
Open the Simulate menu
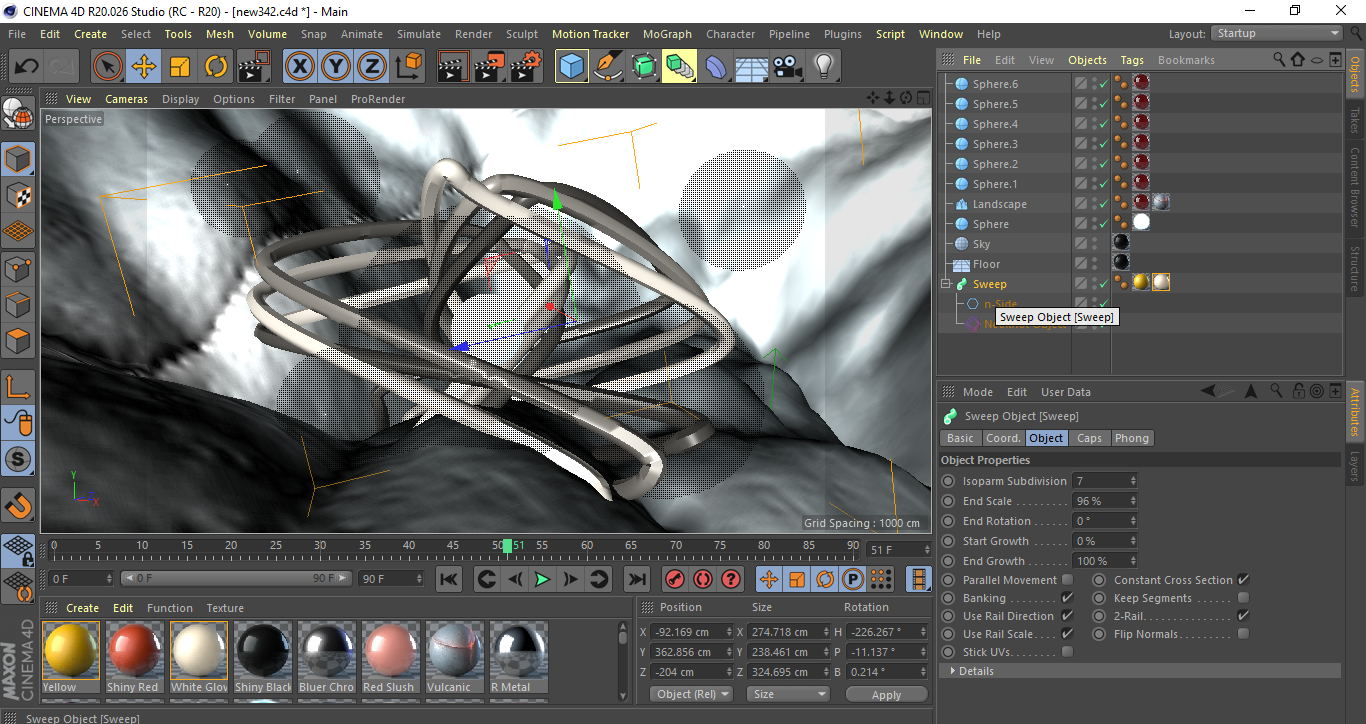418,34
